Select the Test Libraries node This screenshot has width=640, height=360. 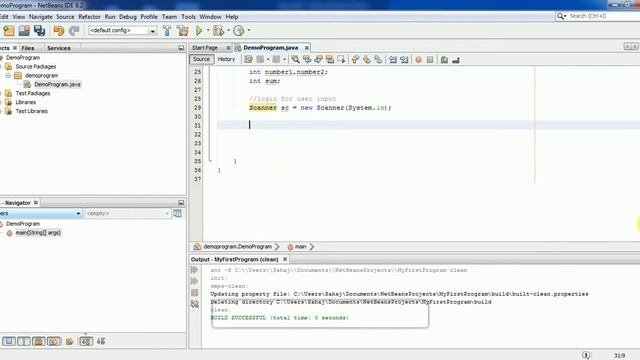coord(31,111)
